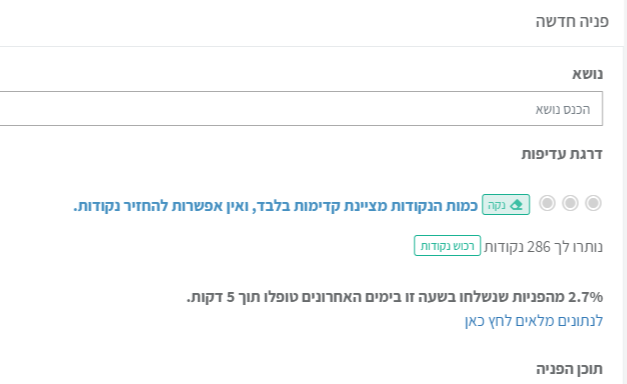The width and height of the screenshot is (627, 384).
Task: Select the rightmost priority radio button
Action: pyautogui.click(x=593, y=203)
